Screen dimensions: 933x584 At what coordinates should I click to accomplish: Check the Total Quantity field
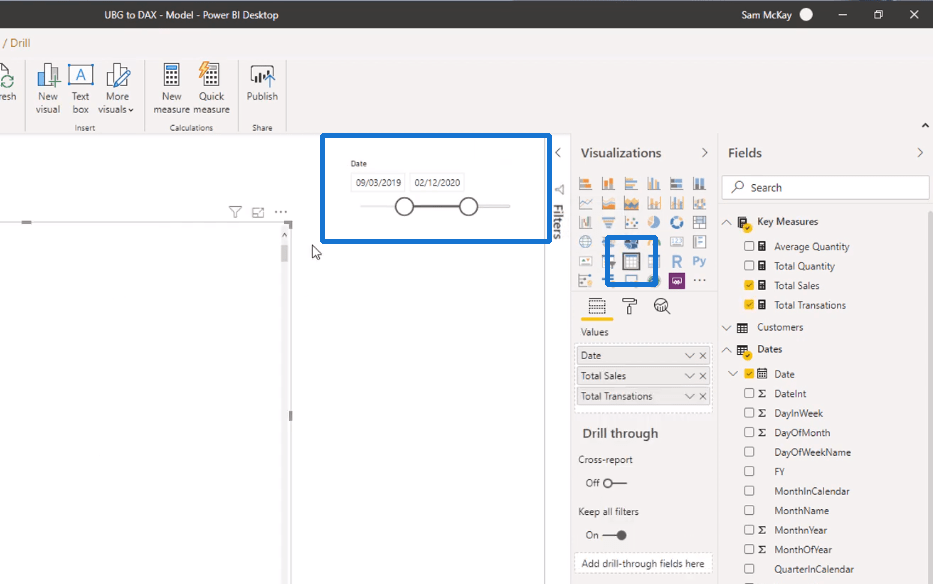pyautogui.click(x=749, y=266)
